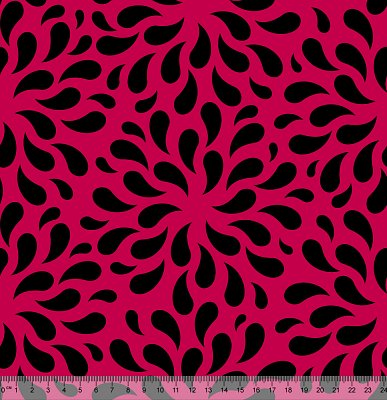Image resolution: width=387 pixels, height=400 pixels.
Task: Click the ruler number 2
Action: [32, 390]
